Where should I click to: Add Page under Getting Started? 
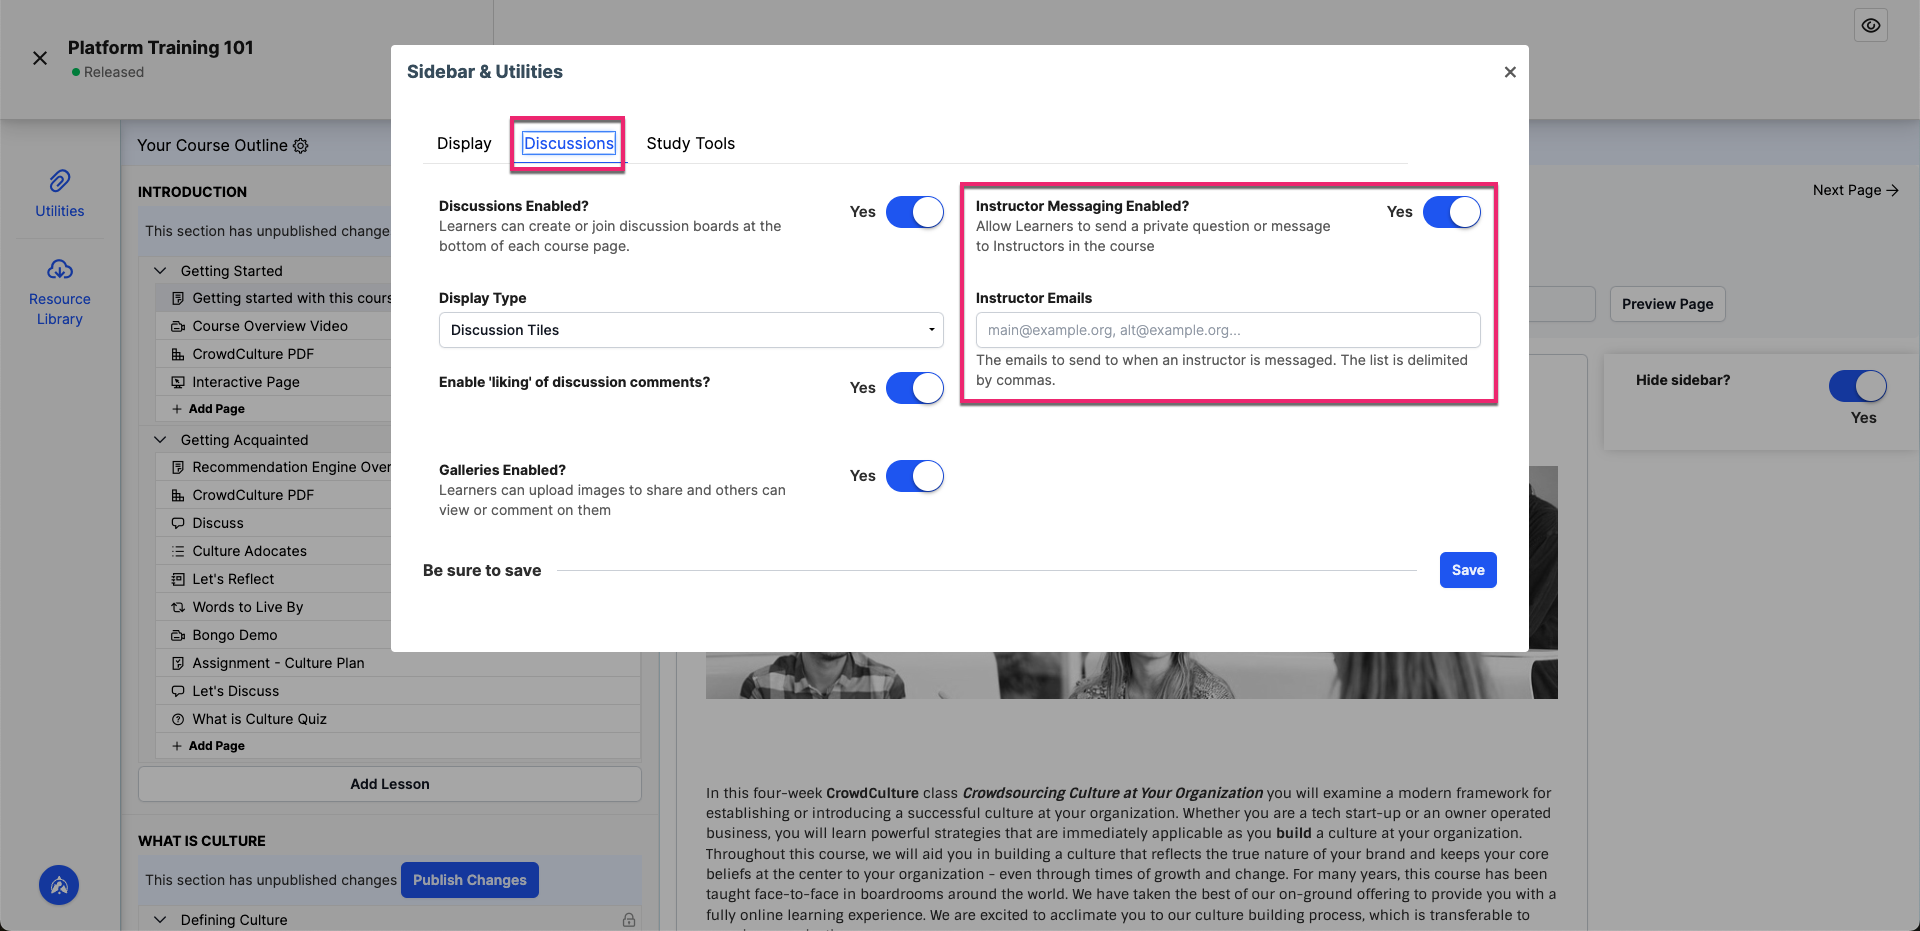click(x=208, y=409)
